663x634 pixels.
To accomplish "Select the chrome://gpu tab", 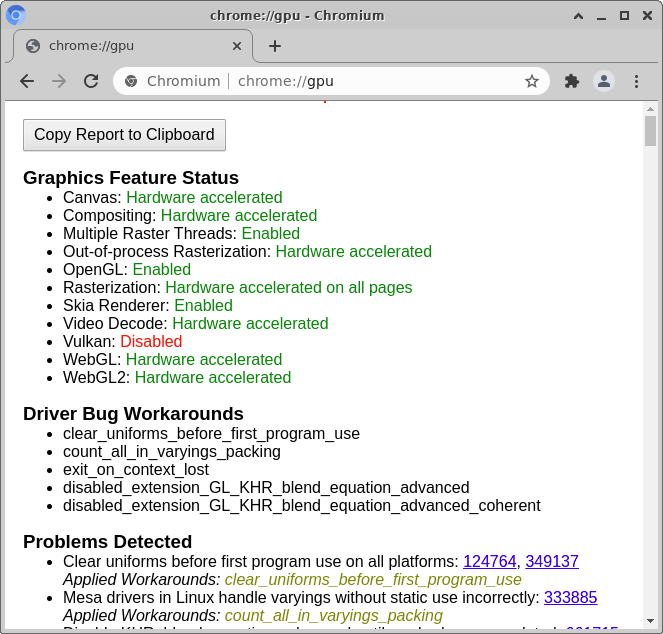I will click(132, 46).
